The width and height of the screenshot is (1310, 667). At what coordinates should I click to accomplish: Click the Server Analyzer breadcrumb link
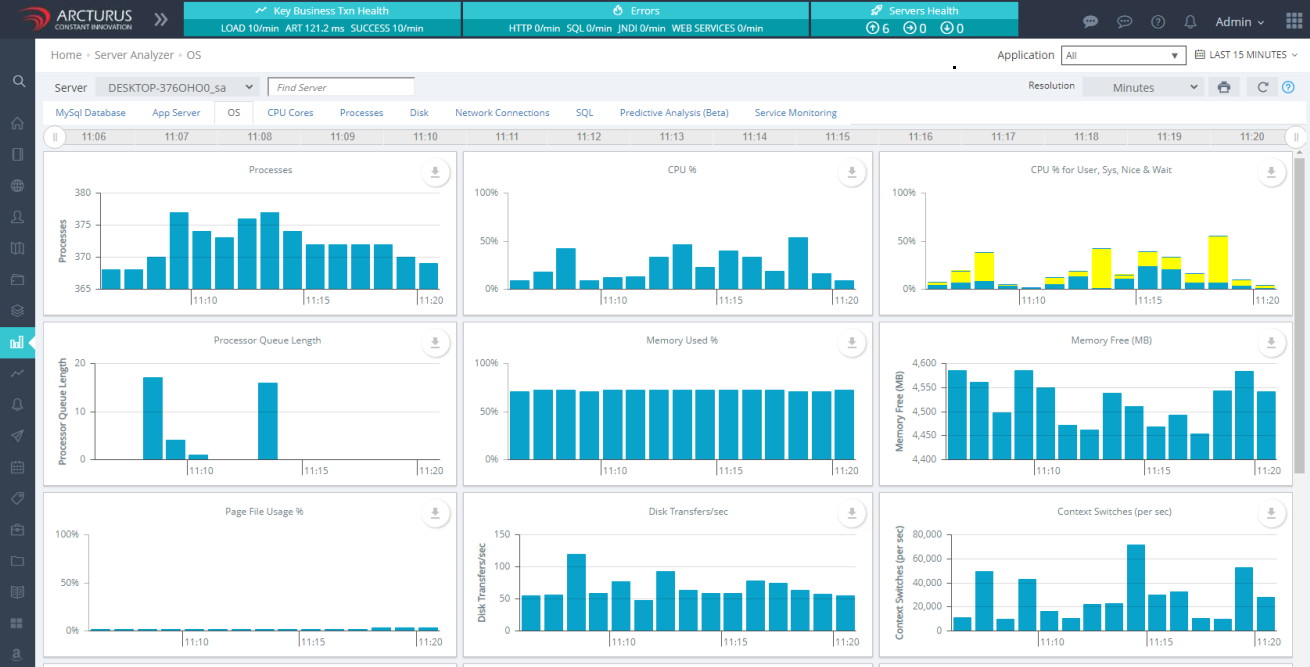pyautogui.click(x=134, y=55)
